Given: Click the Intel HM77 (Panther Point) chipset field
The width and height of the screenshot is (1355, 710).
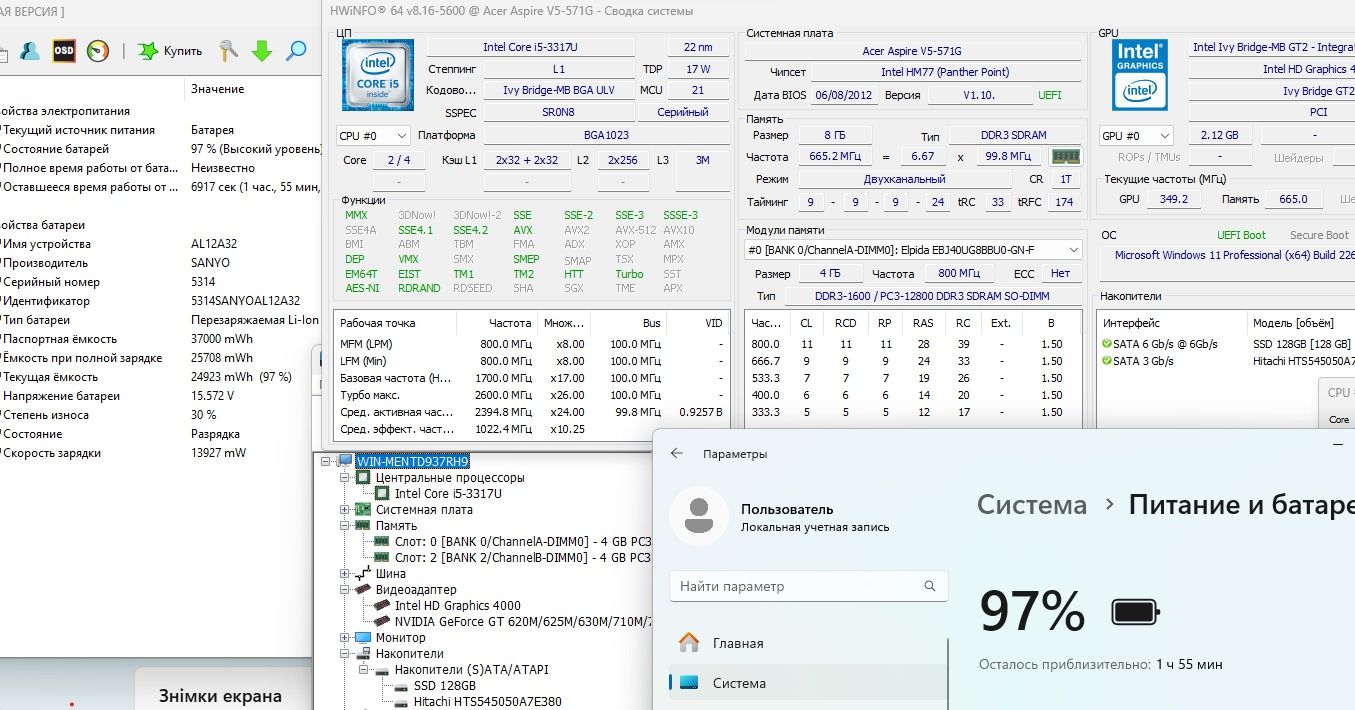Looking at the screenshot, I should click(945, 72).
